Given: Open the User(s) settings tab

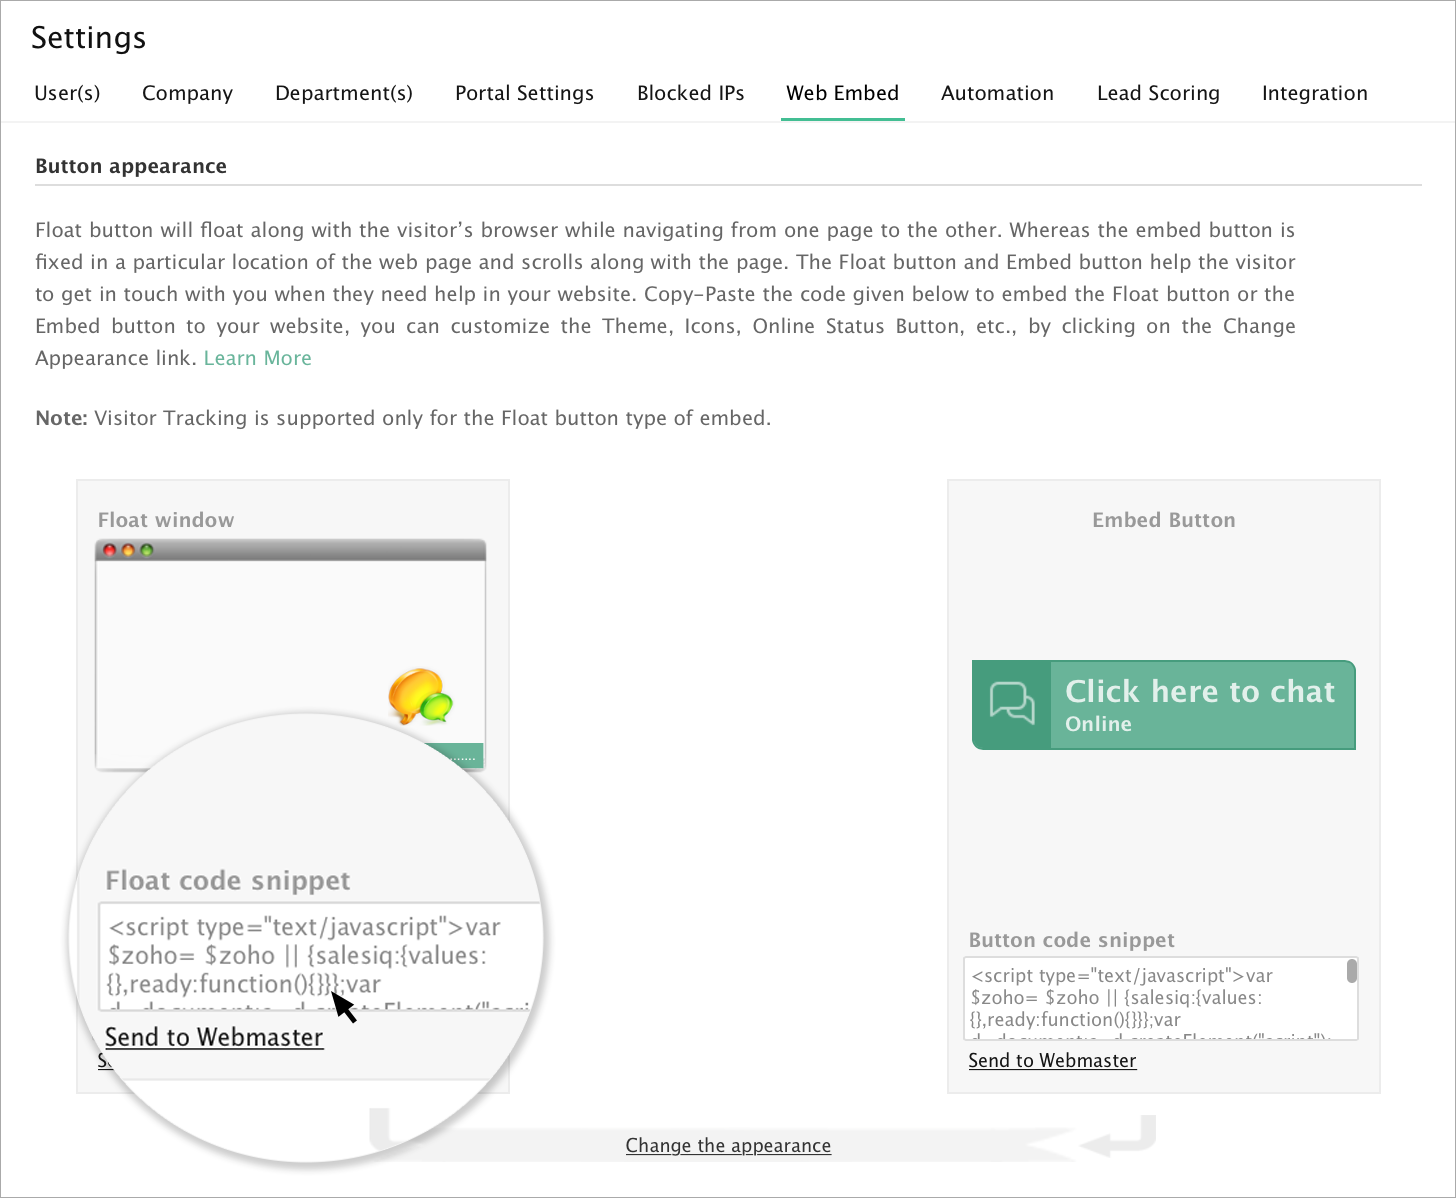Looking at the screenshot, I should click(x=67, y=93).
